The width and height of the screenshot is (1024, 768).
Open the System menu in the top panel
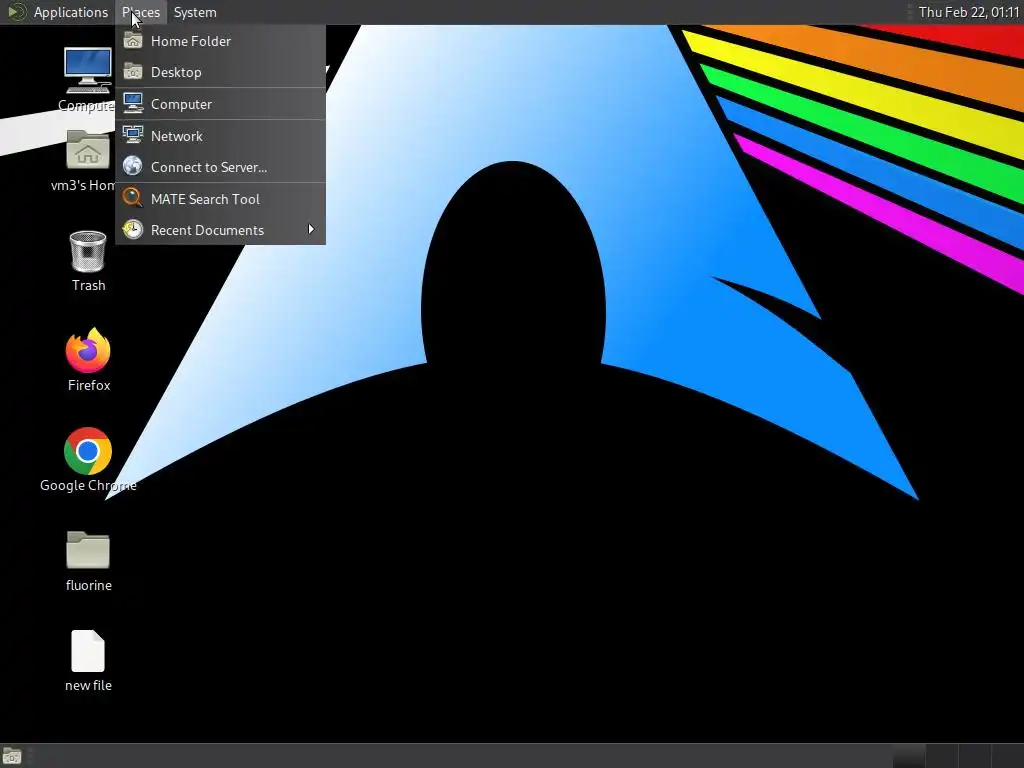click(x=195, y=12)
